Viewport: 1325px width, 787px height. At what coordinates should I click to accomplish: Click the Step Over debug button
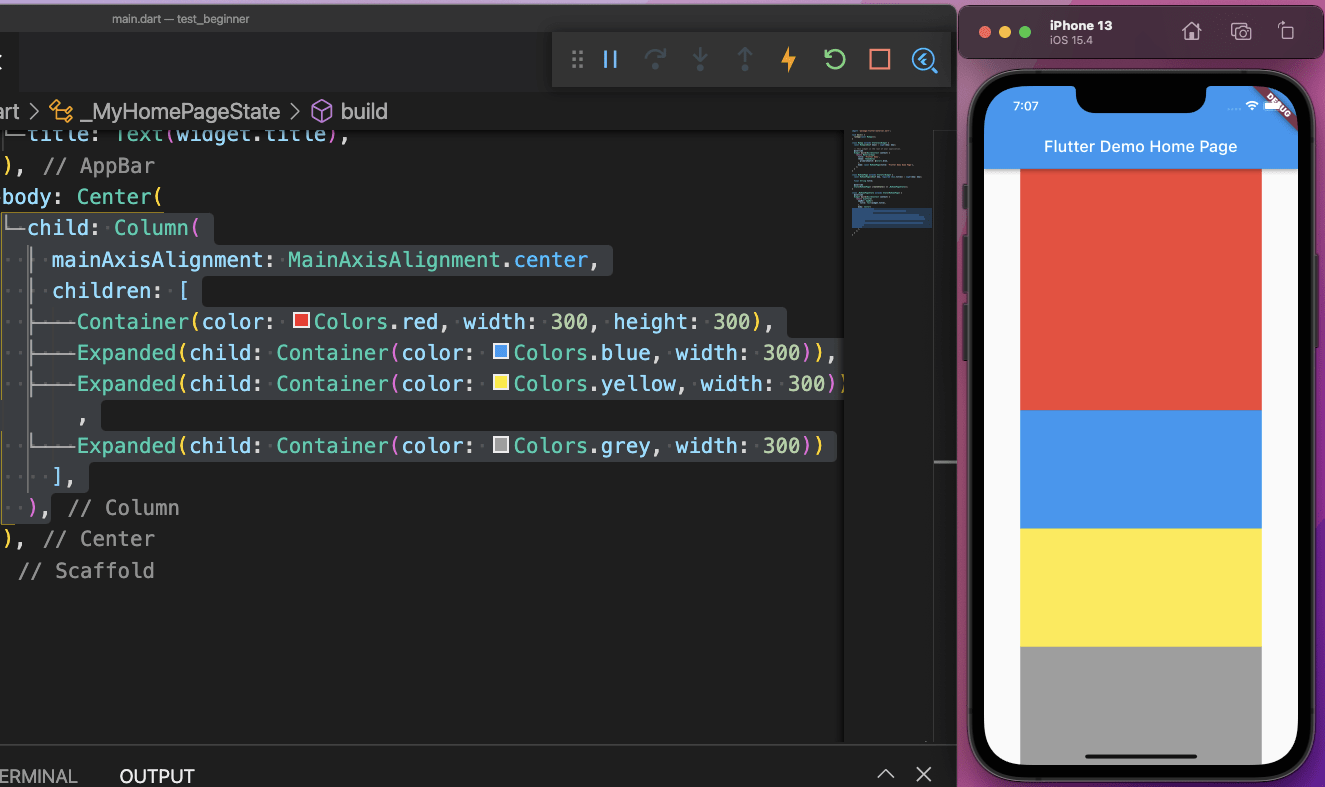pos(655,60)
